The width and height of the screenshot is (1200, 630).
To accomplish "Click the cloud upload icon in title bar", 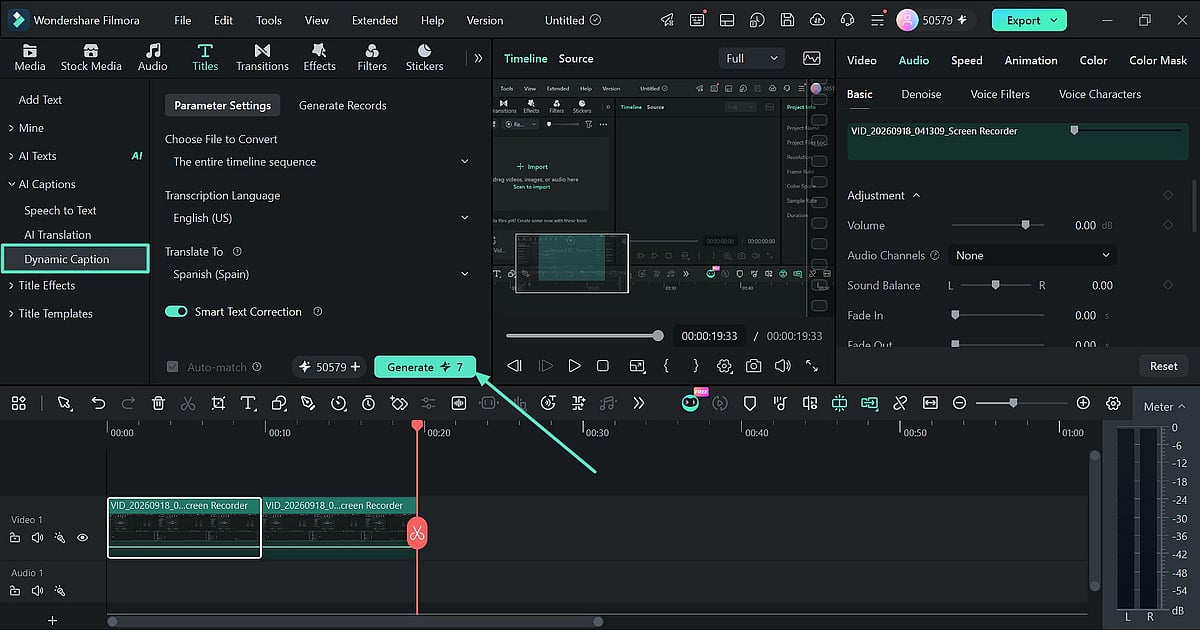I will [x=817, y=20].
